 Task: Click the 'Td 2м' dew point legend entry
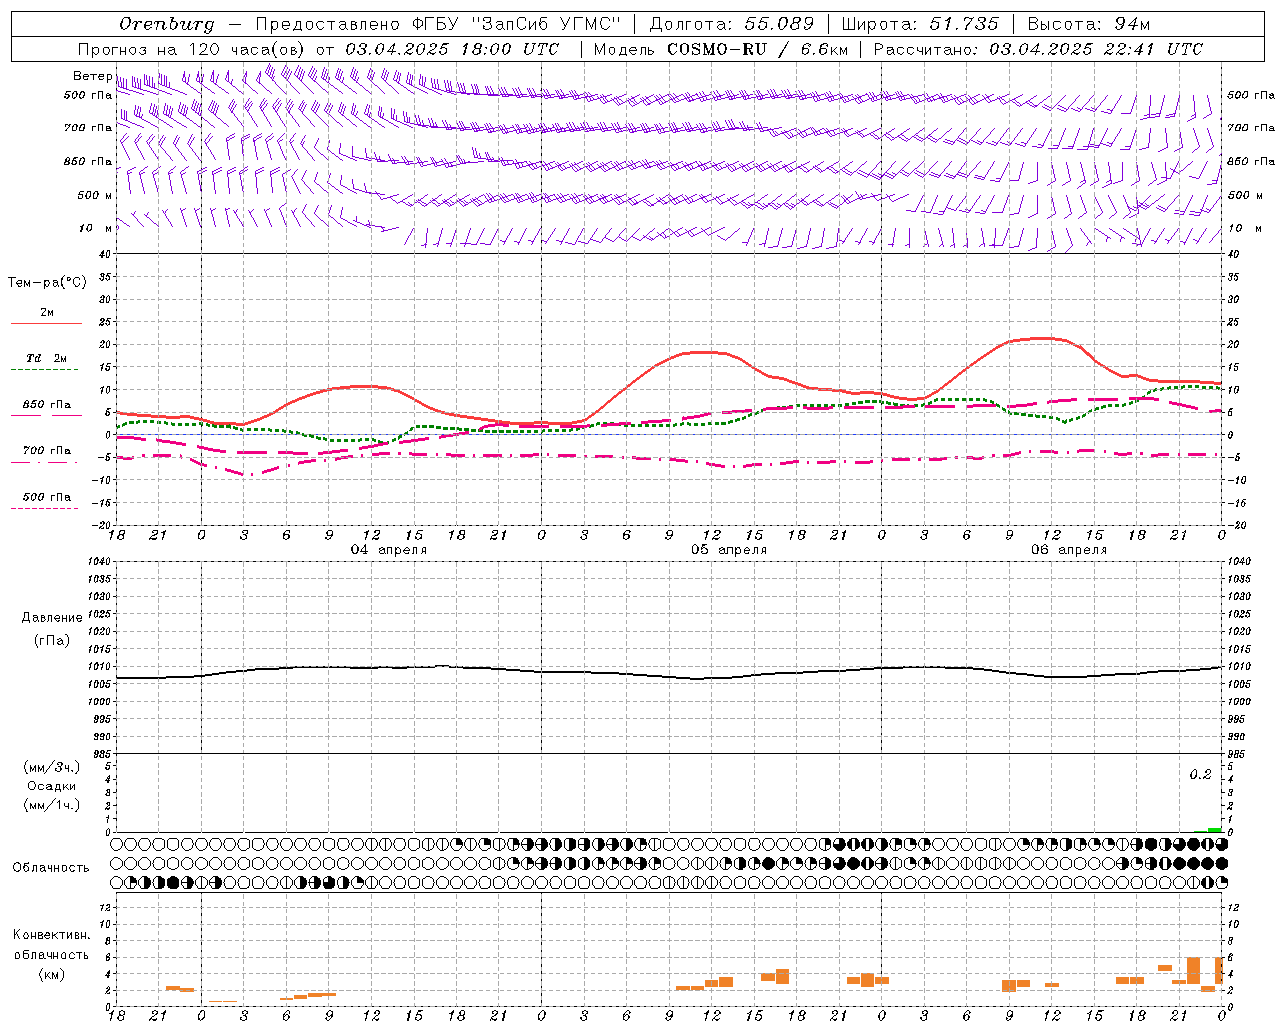tap(46, 358)
